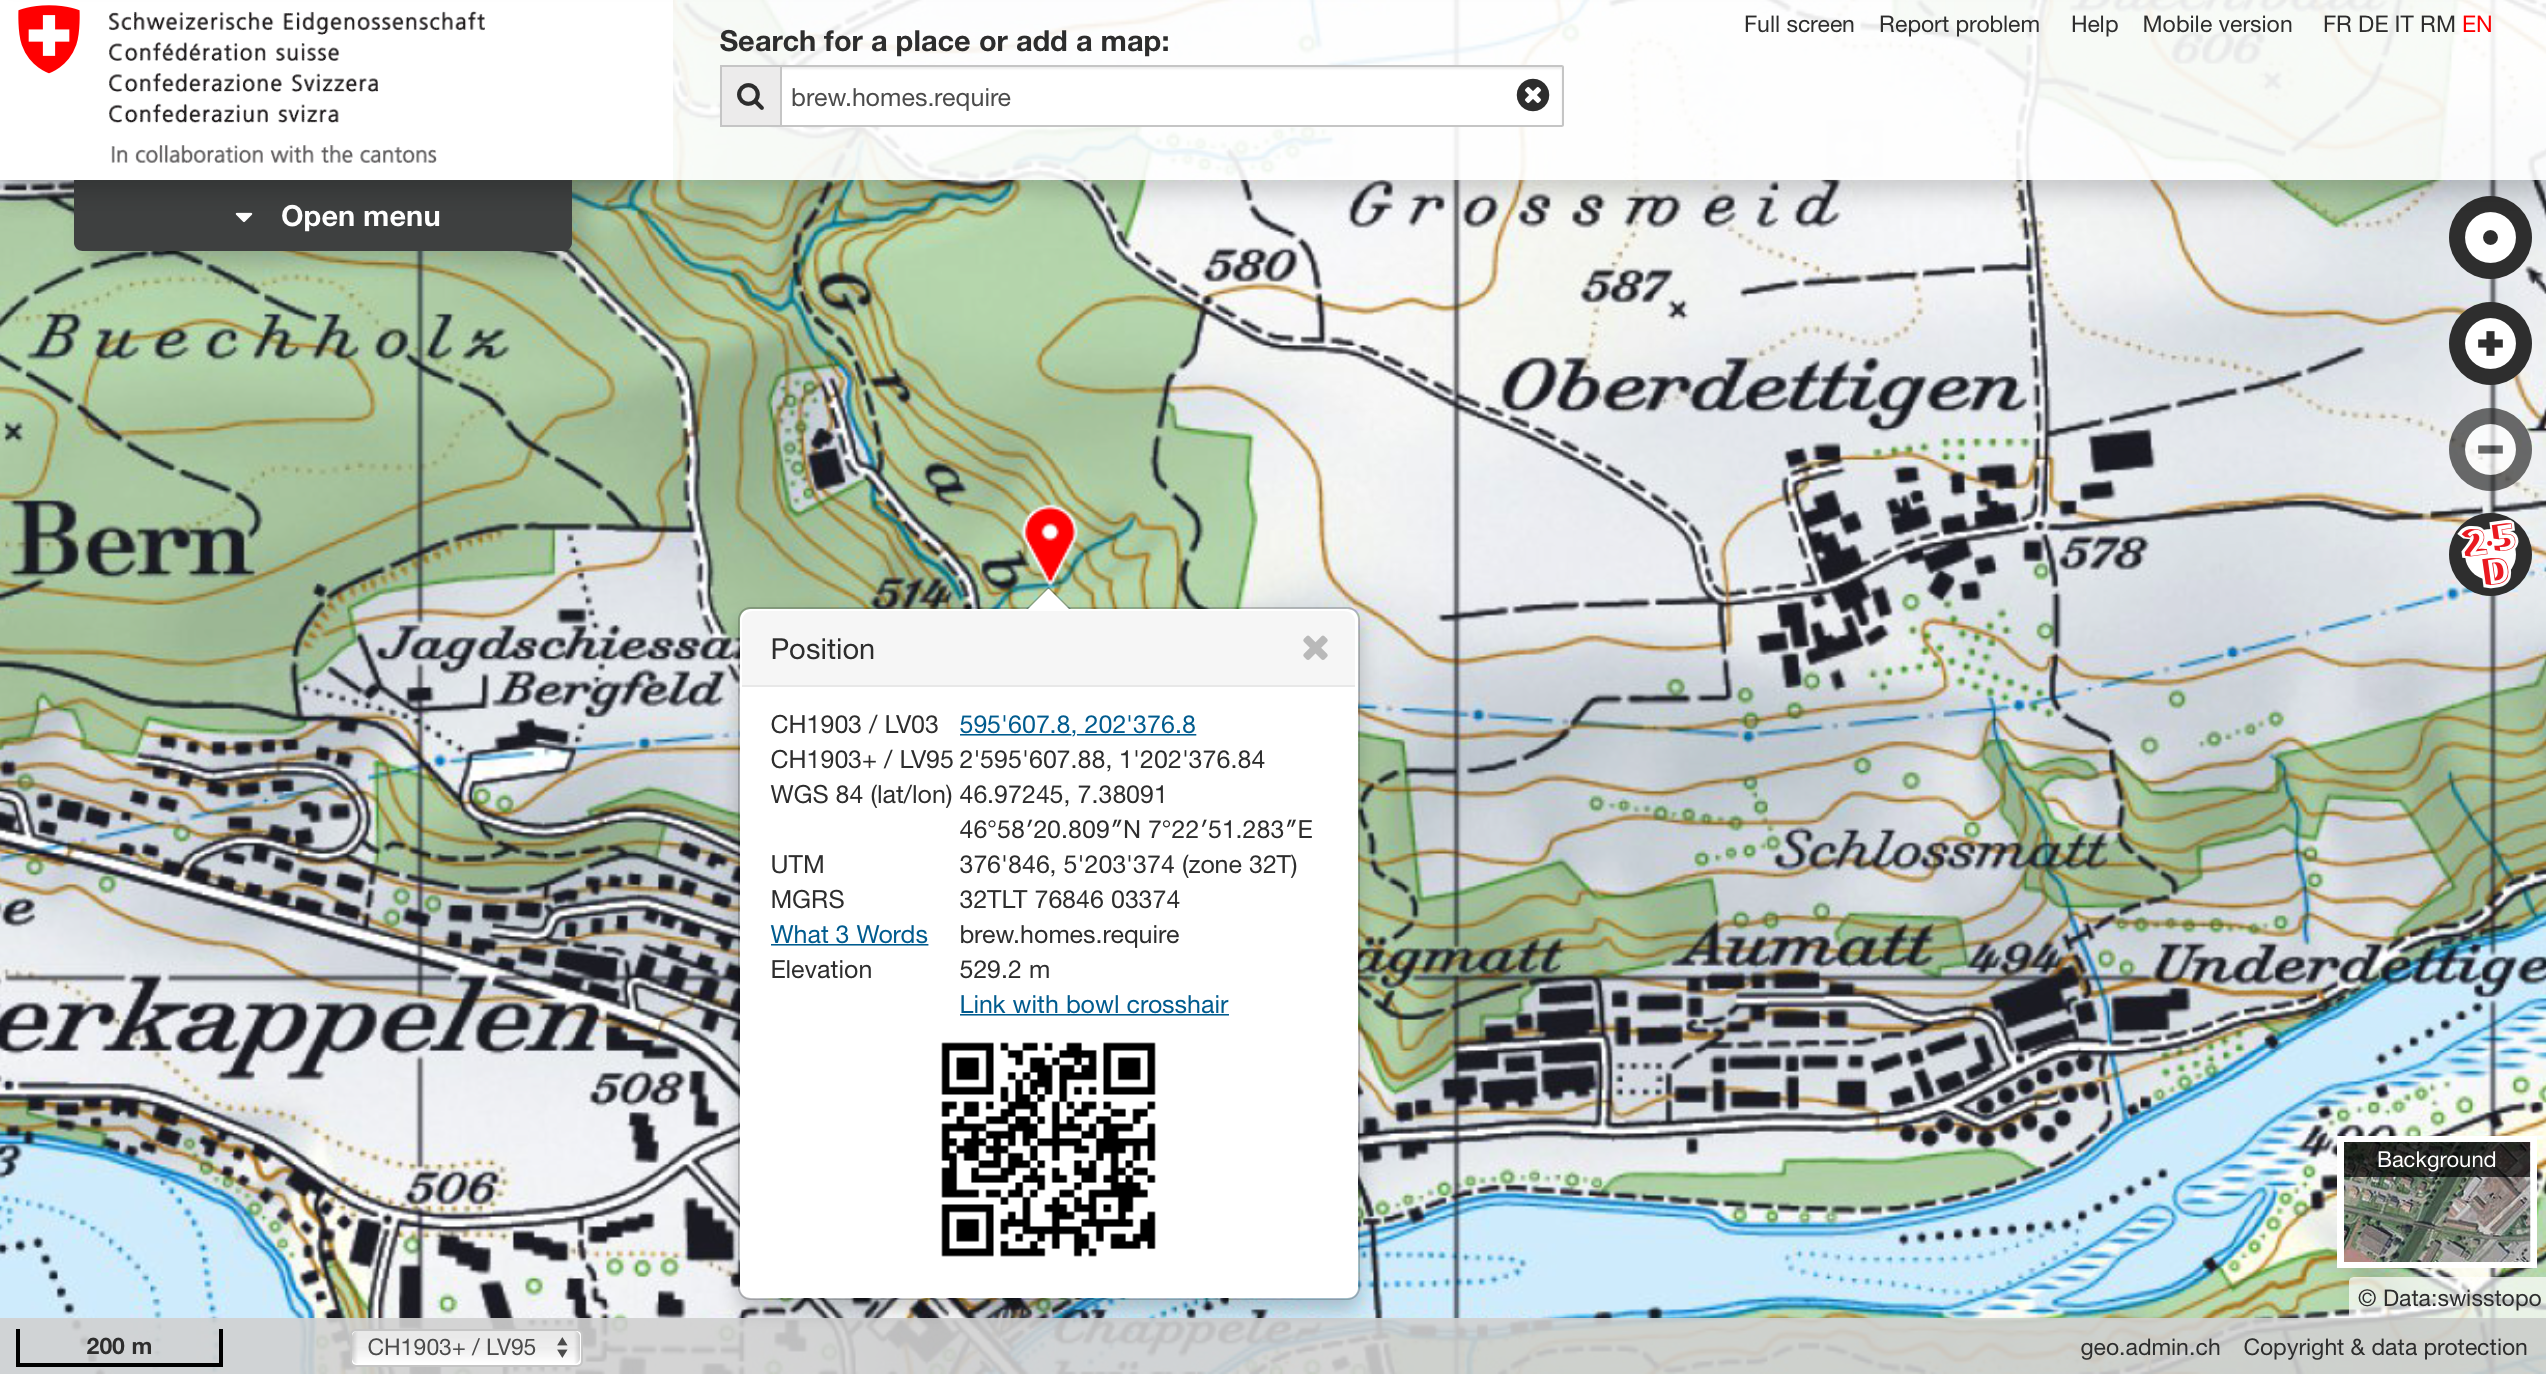Open Copyright & data protection
Image resolution: width=2546 pixels, height=1374 pixels.
2385,1347
